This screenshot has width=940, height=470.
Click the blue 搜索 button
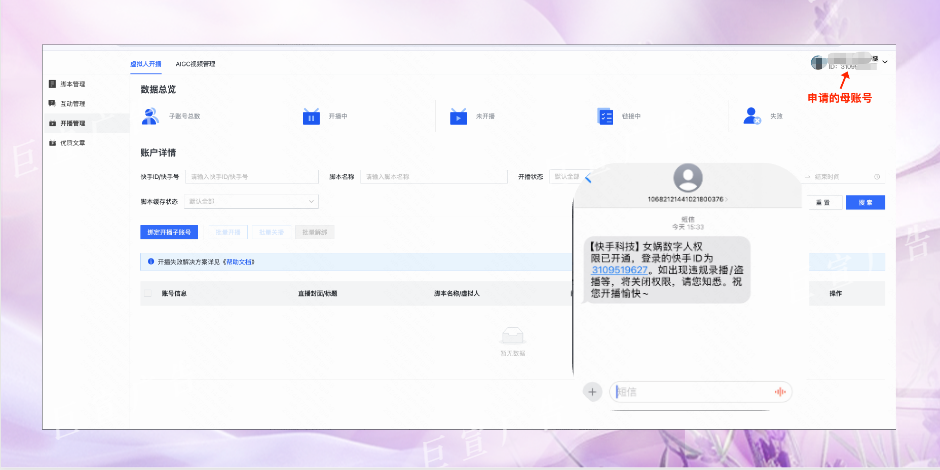tap(865, 203)
